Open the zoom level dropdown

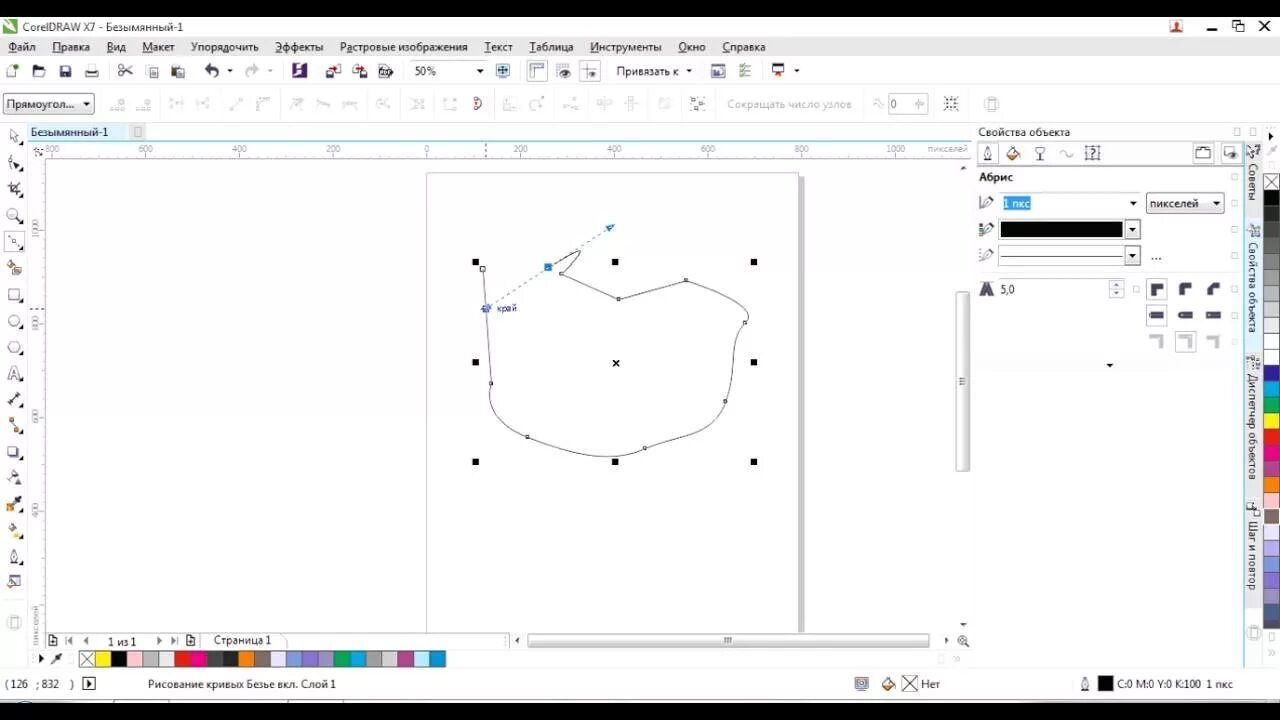coord(479,71)
